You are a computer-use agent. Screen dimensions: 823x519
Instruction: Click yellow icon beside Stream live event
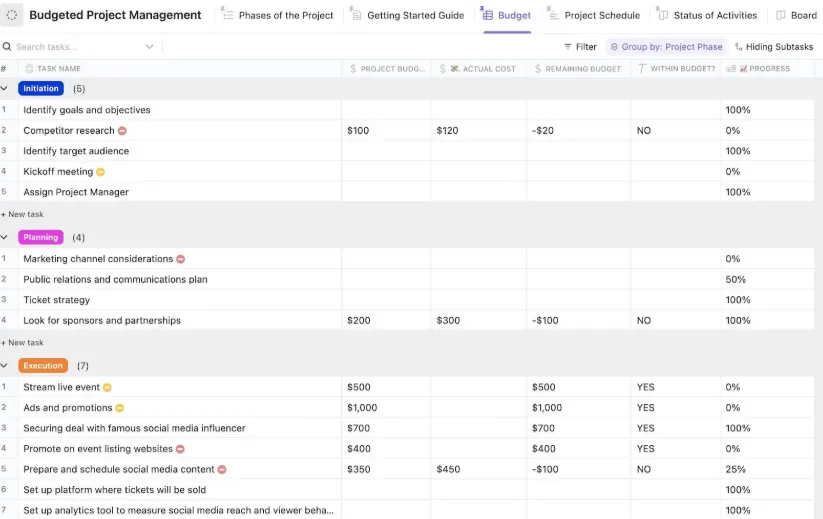pyautogui.click(x=107, y=387)
